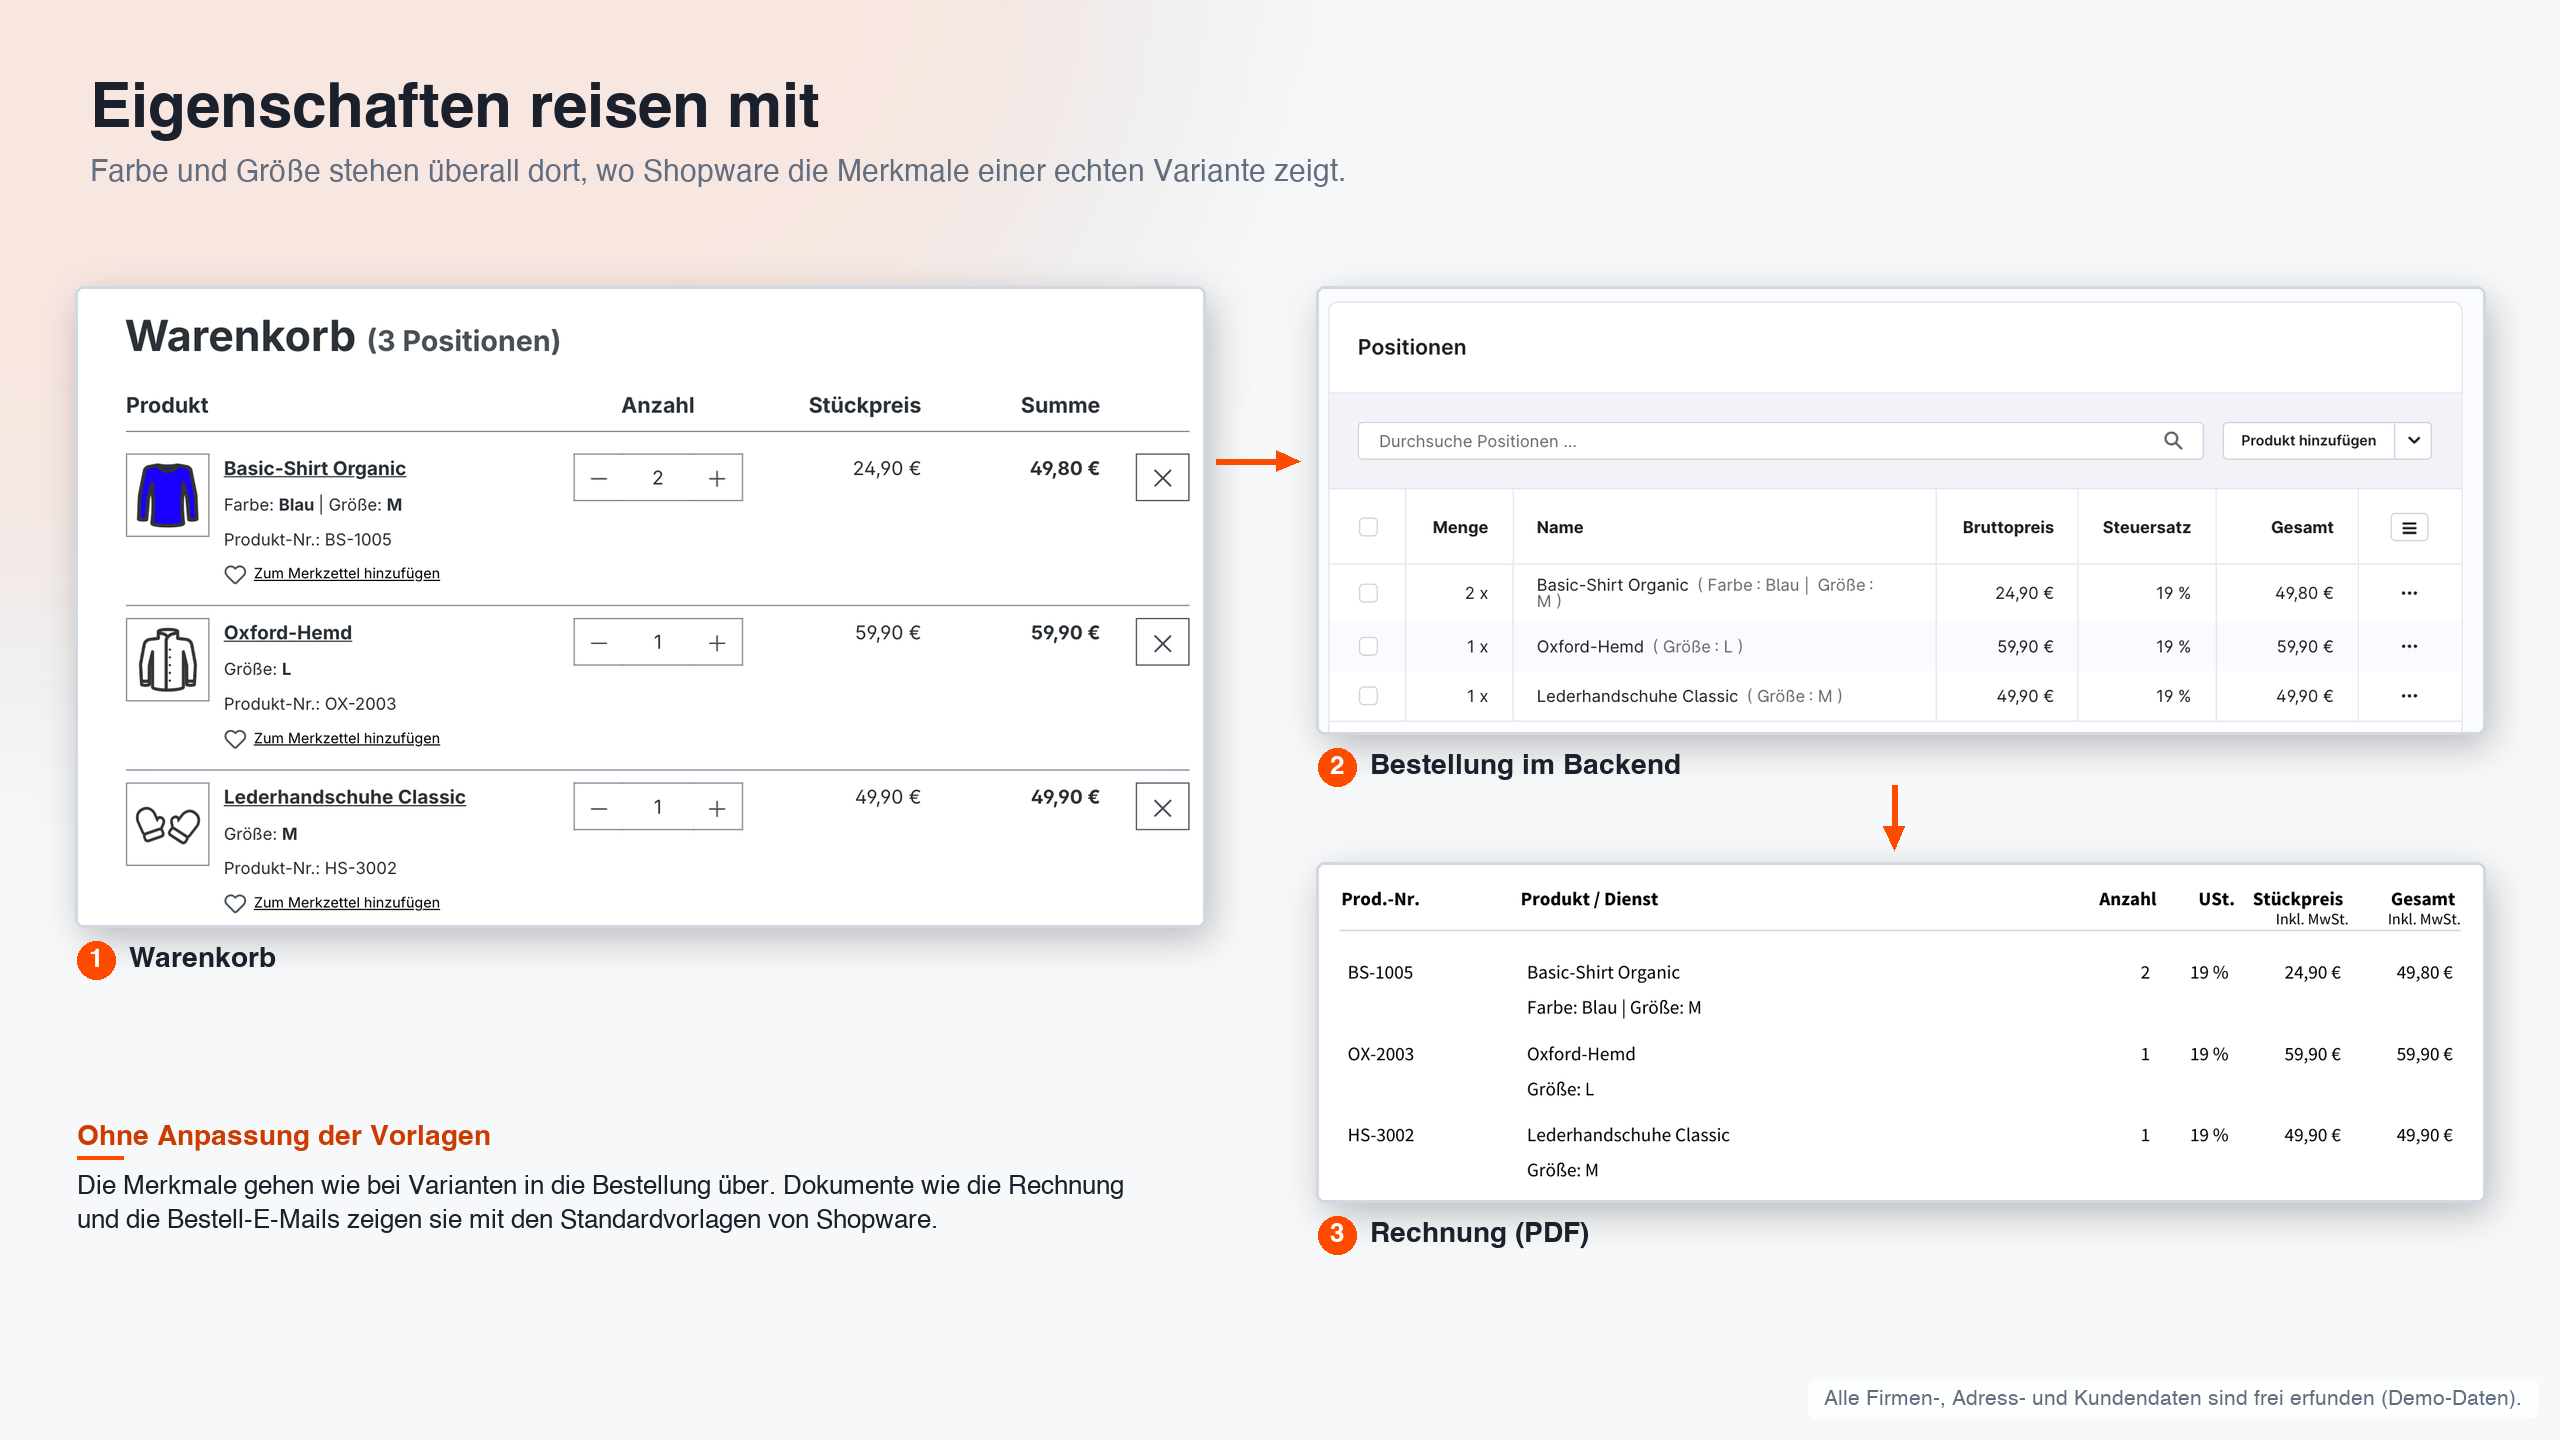
Task: Click Menge column header
Action: (1459, 527)
